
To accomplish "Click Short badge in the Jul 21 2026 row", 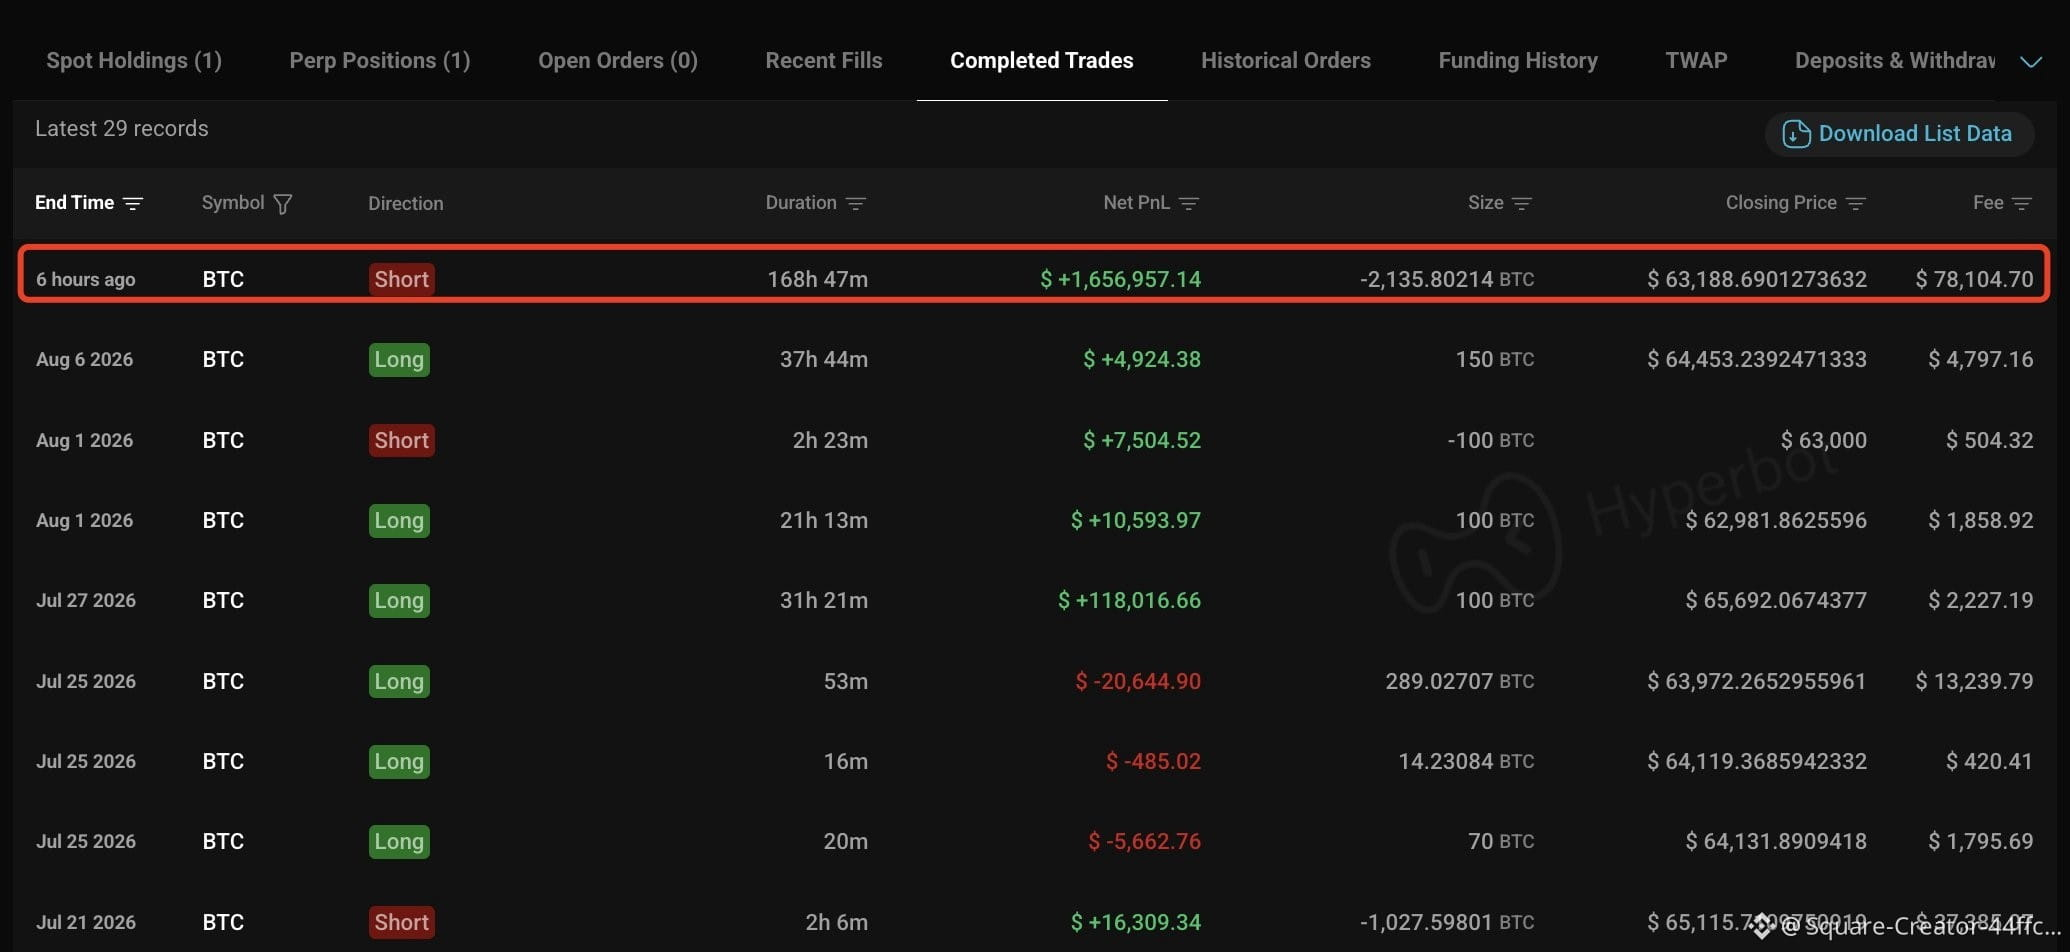I will (402, 922).
